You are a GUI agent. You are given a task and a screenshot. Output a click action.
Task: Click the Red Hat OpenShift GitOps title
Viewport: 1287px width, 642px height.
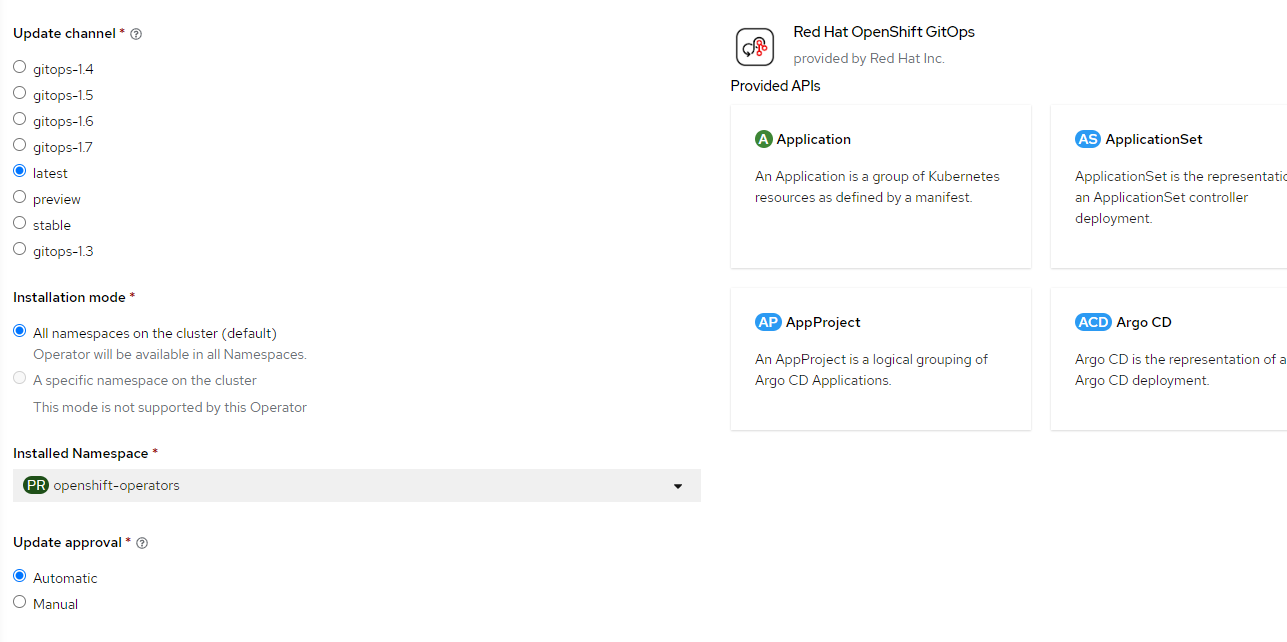884,32
